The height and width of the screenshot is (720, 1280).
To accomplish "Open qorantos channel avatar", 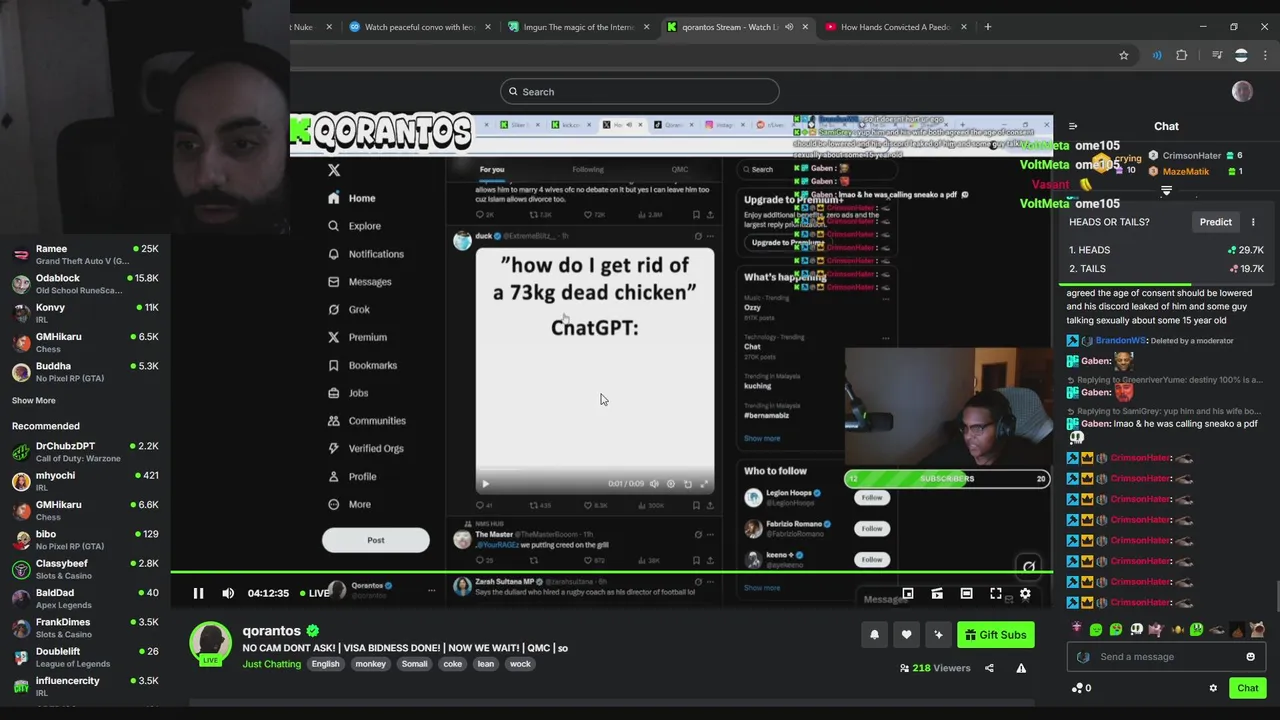I will pos(211,643).
